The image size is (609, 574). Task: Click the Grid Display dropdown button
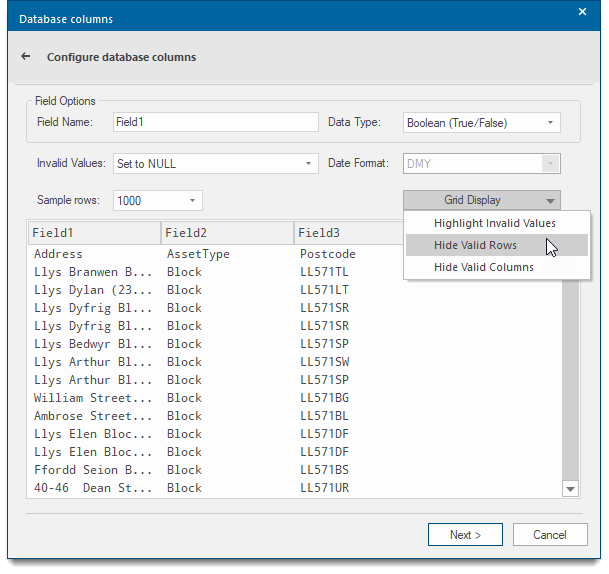482,200
